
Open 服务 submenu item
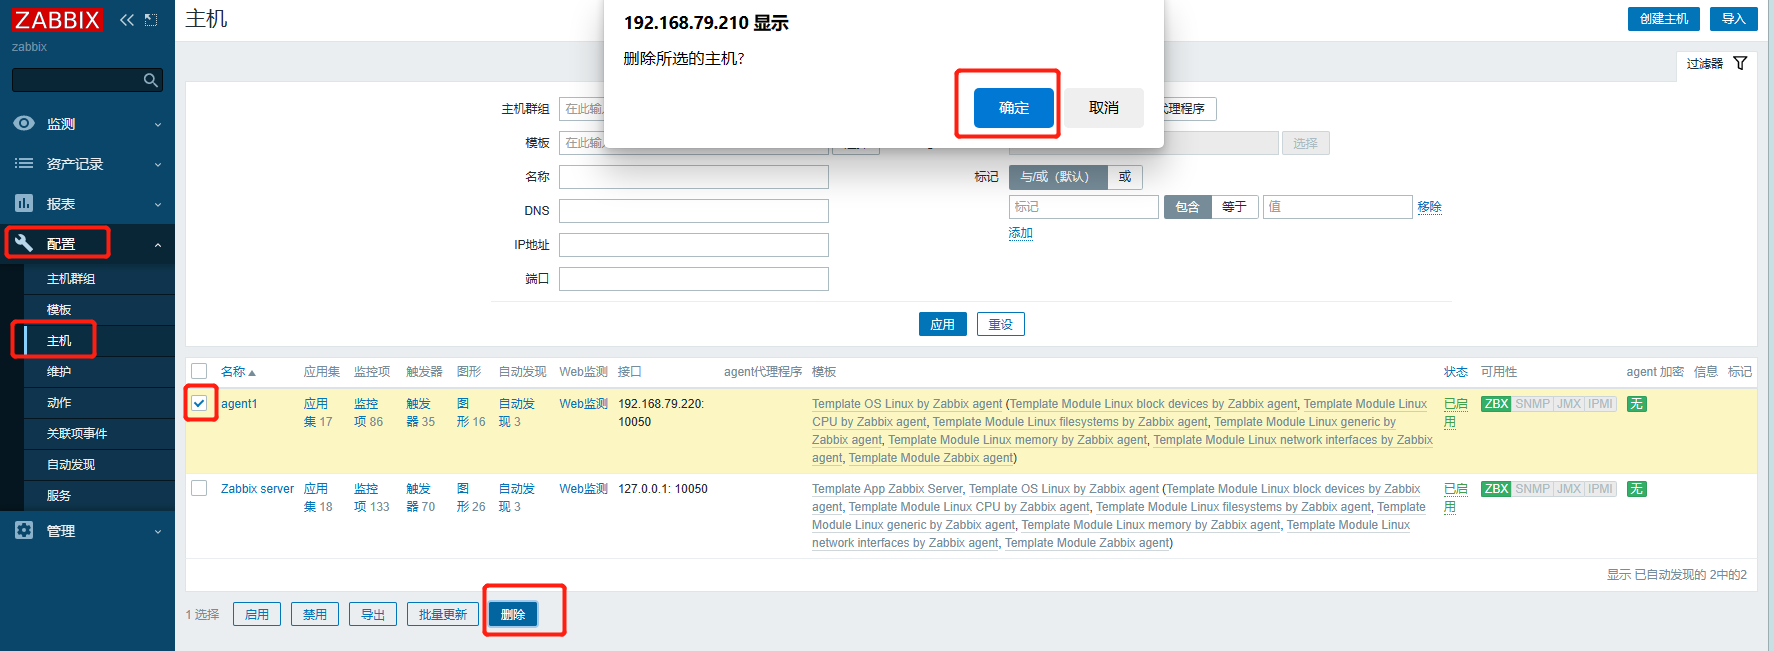coord(59,496)
